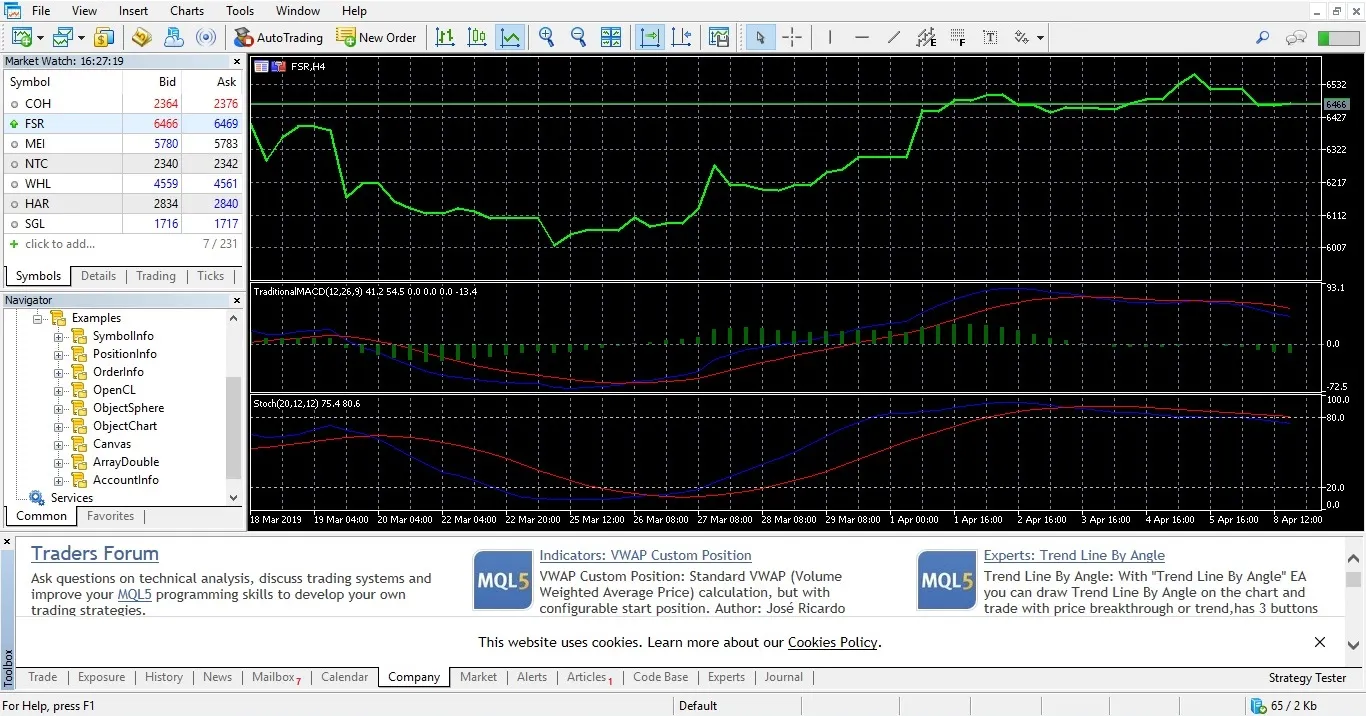The image size is (1366, 716).
Task: Open the Cookies Policy link
Action: click(832, 642)
